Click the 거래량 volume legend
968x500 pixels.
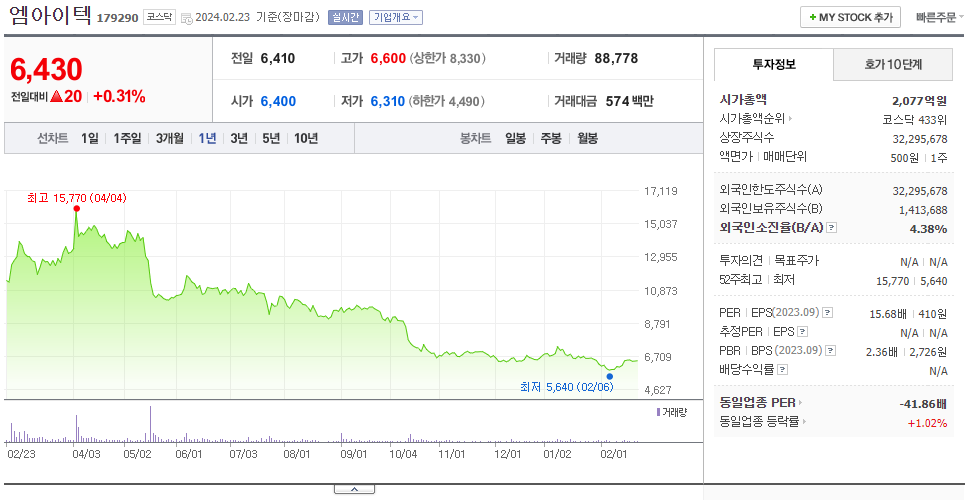[x=672, y=412]
